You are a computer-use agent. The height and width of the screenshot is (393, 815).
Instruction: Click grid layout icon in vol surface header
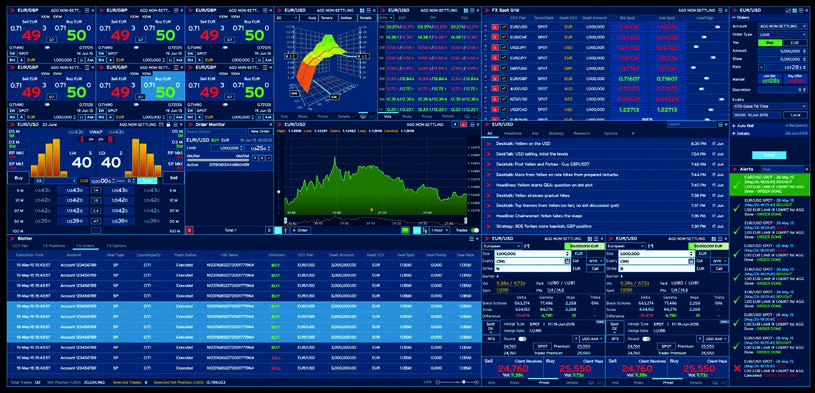coord(362,10)
